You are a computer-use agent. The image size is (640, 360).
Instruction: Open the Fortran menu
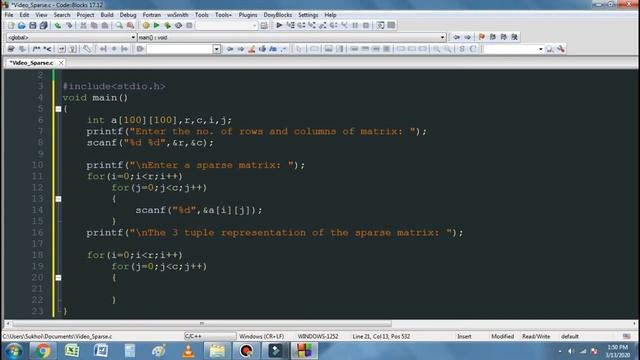point(151,15)
